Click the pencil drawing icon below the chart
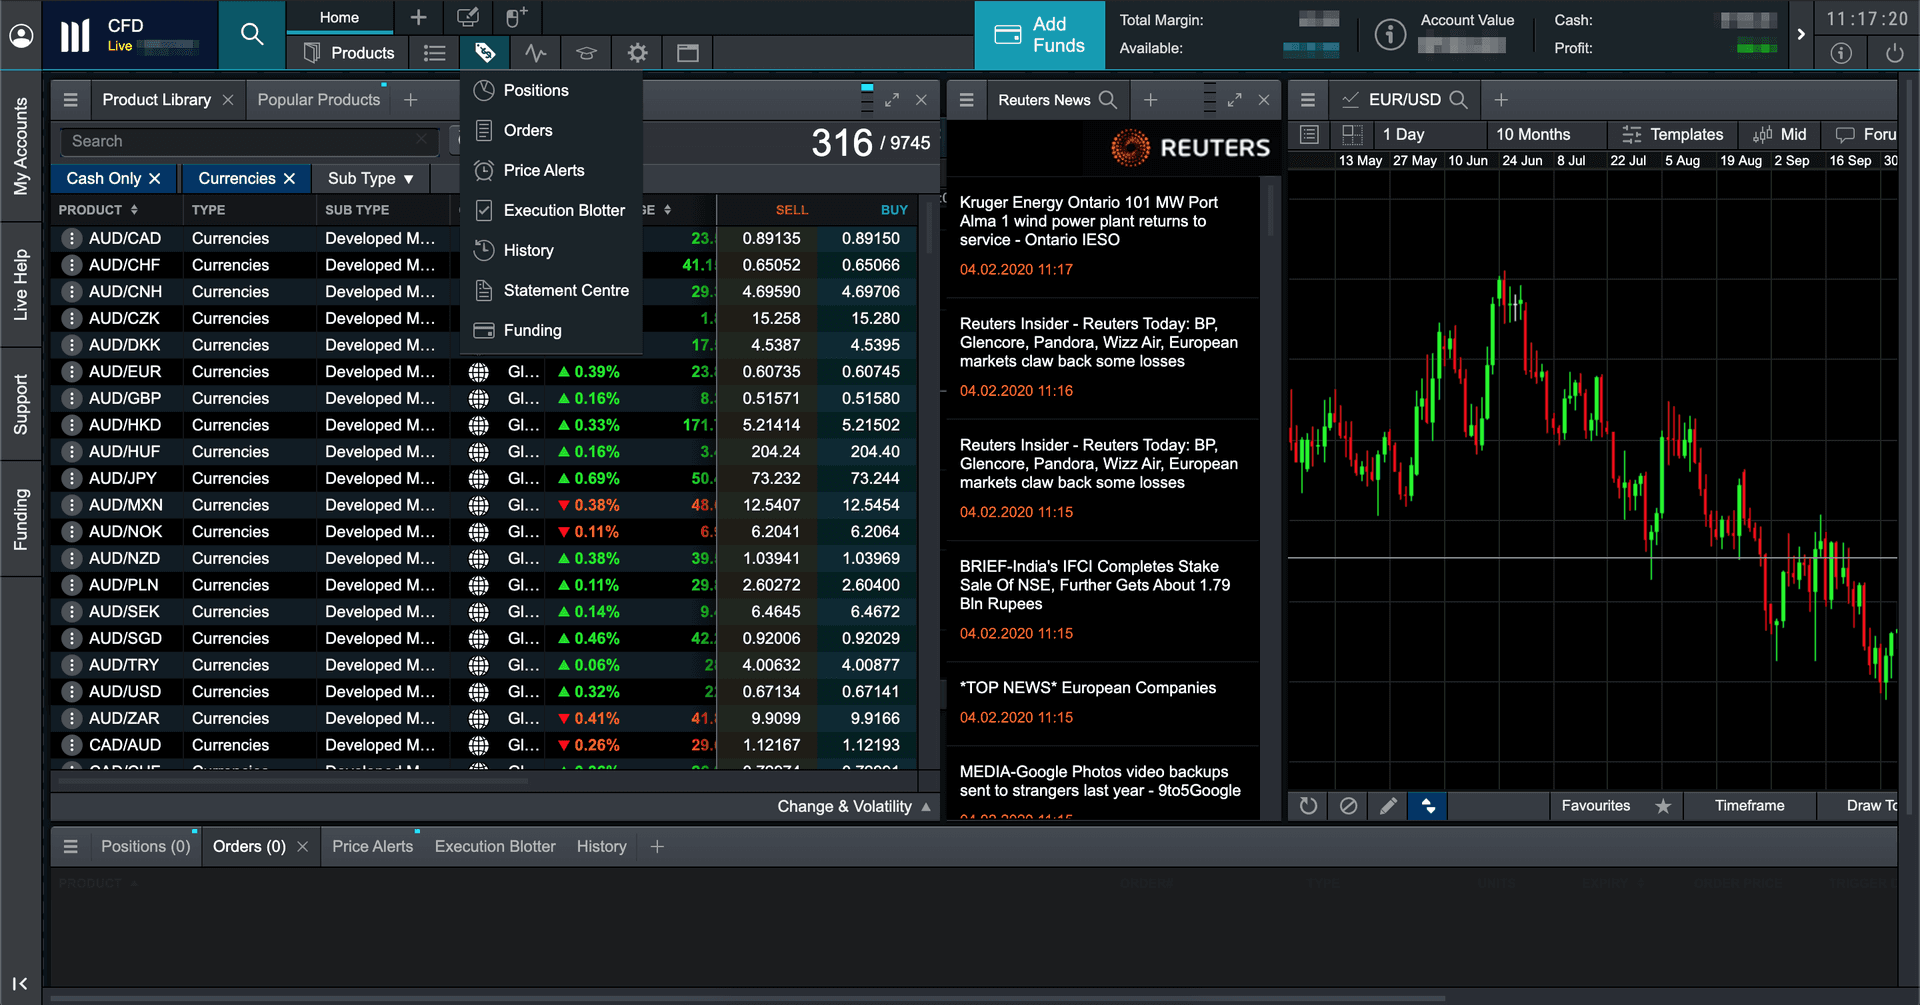This screenshot has width=1920, height=1005. pos(1388,806)
